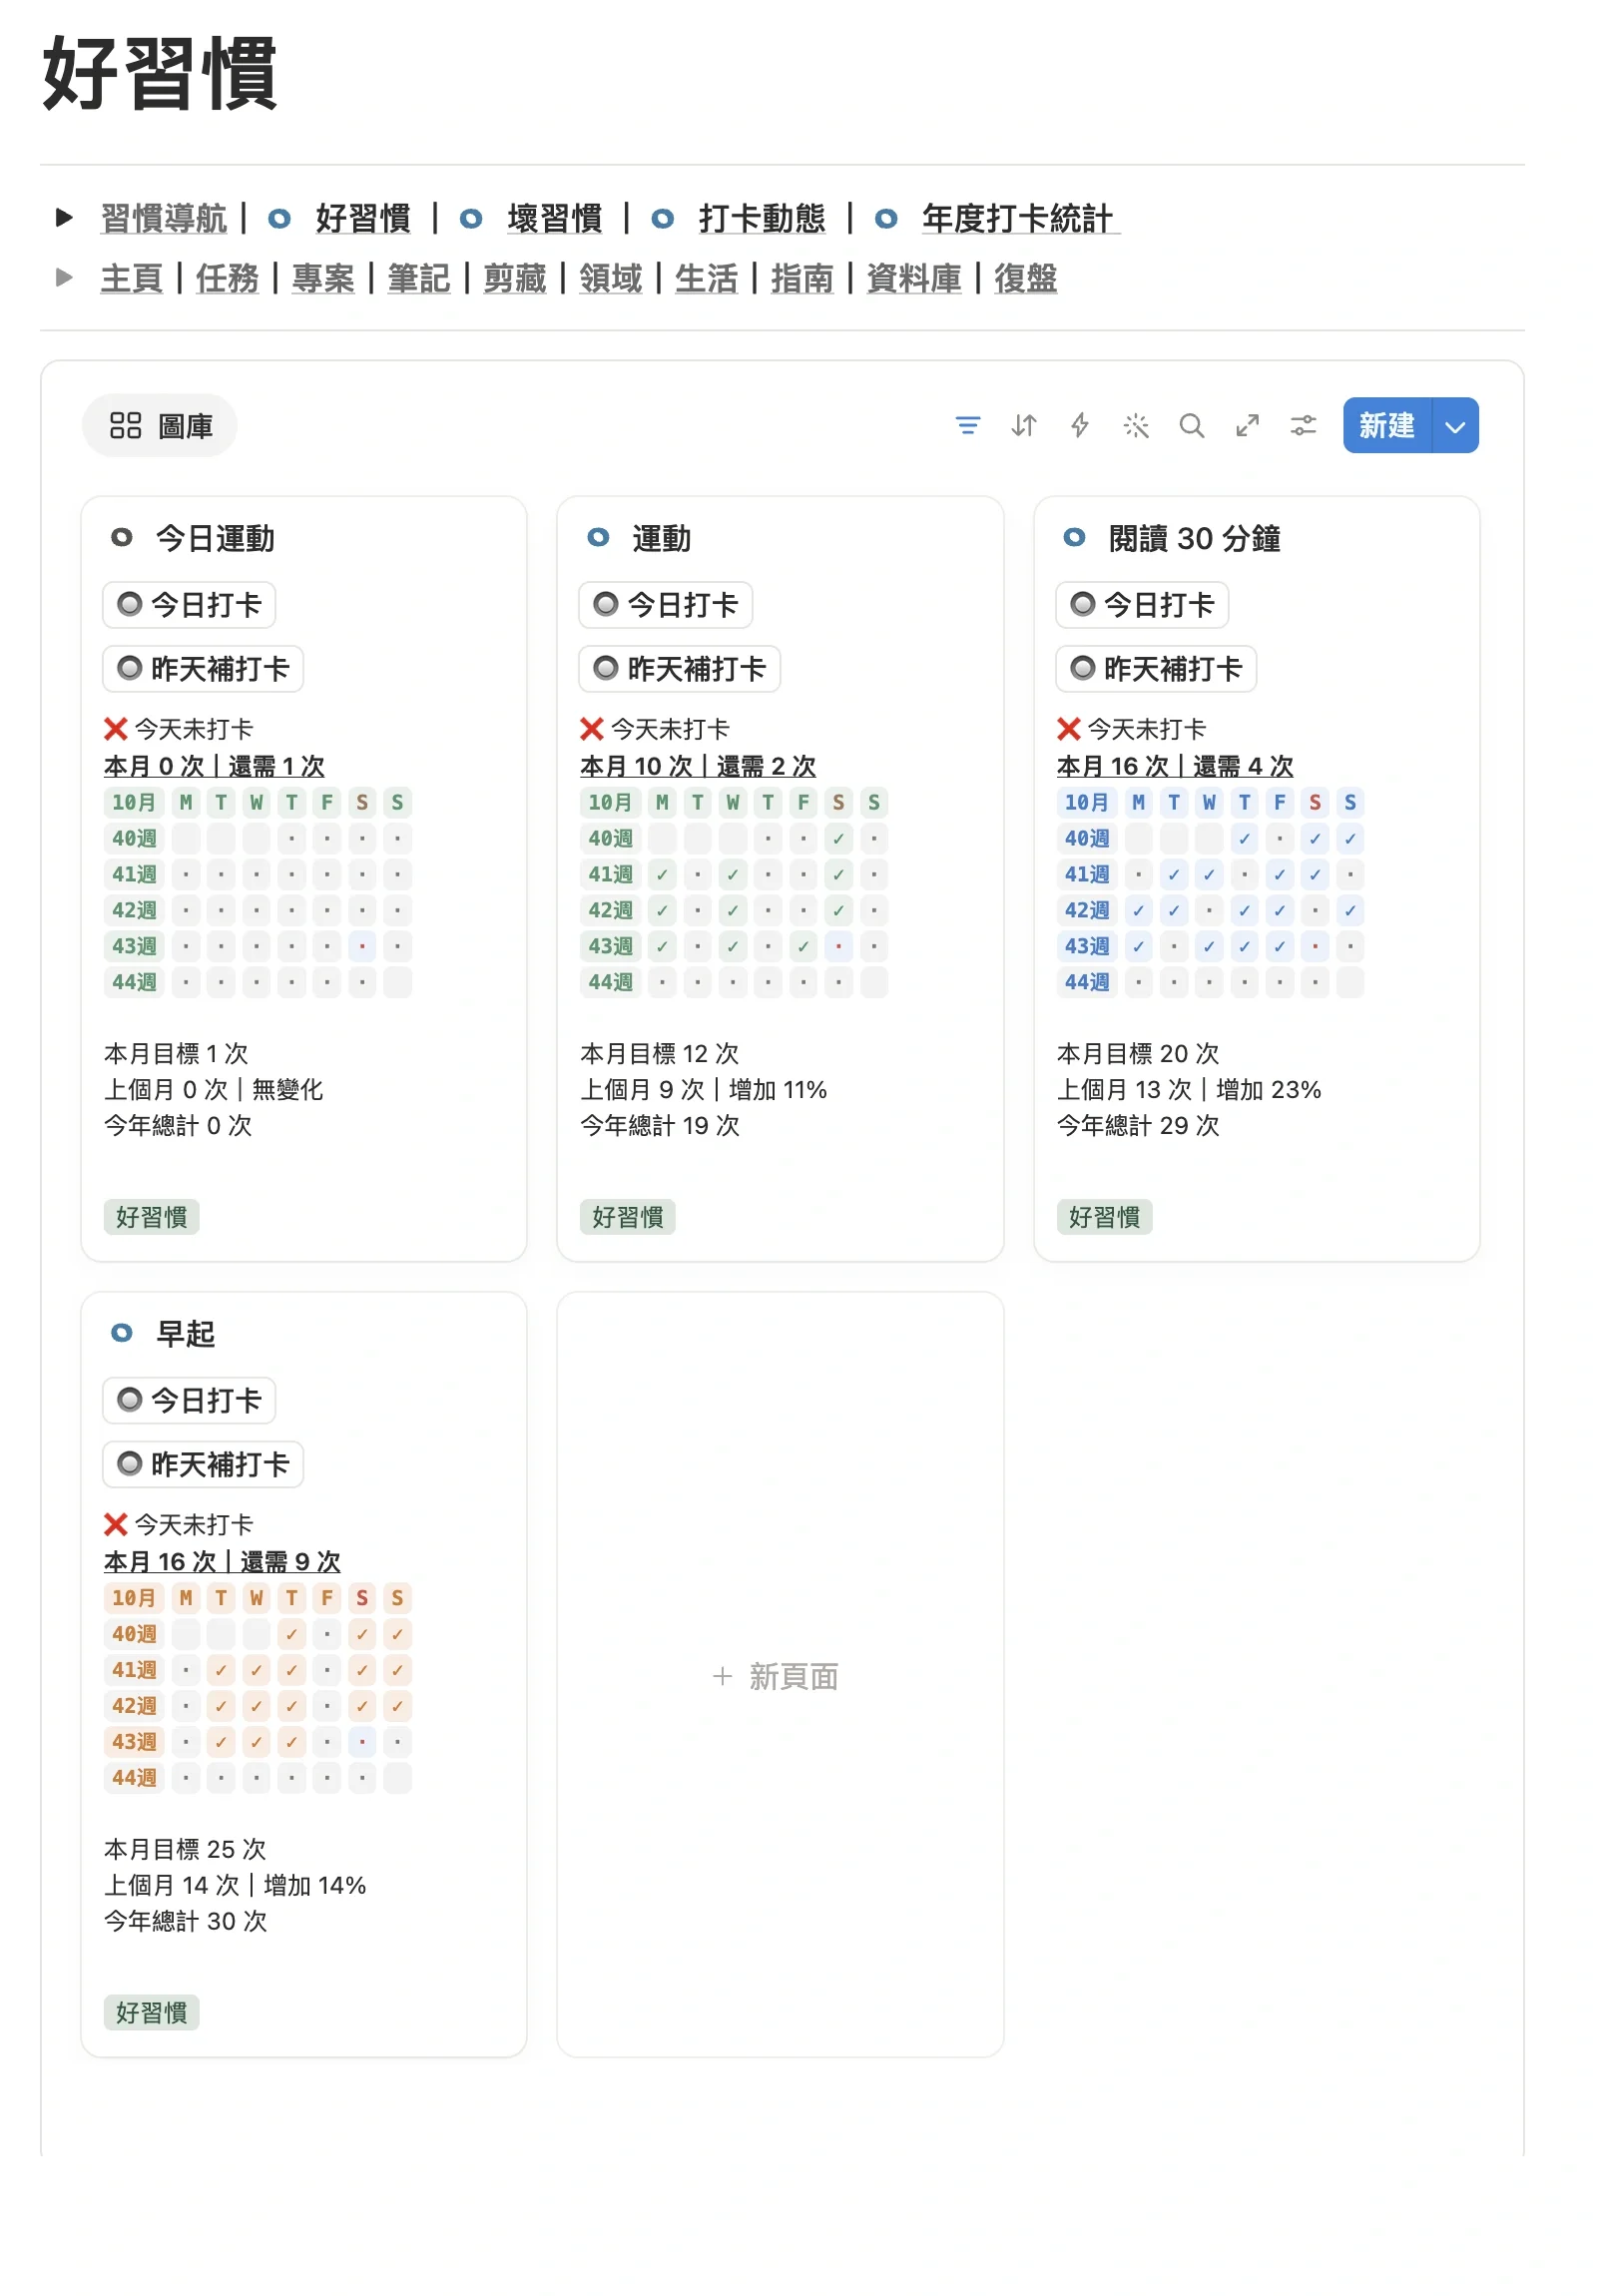The image size is (1597, 2296).
Task: Go to the 復盤 page link
Action: point(1026,278)
